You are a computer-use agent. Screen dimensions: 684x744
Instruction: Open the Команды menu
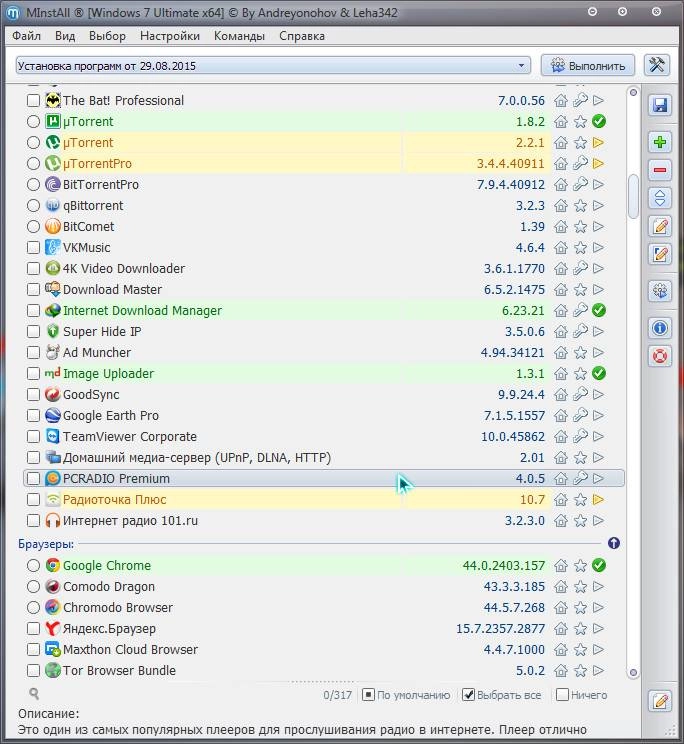[x=239, y=36]
